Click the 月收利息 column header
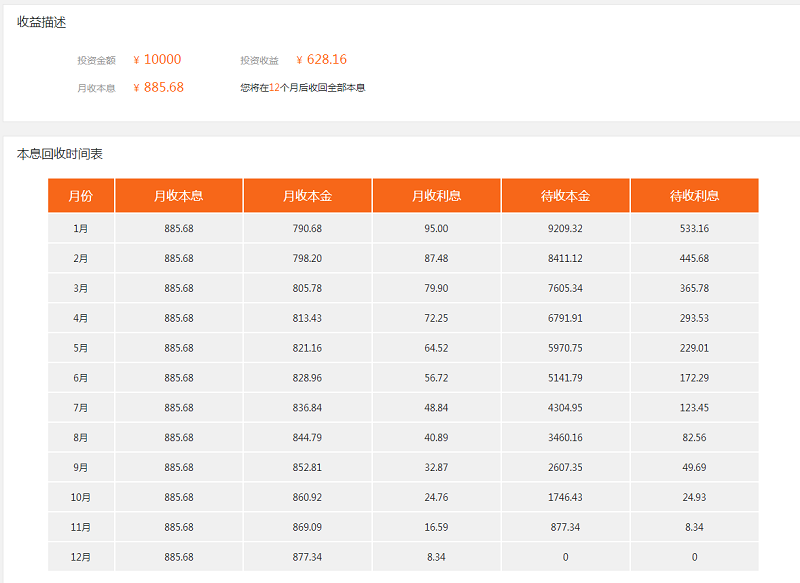Viewport: 800px width, 583px height. [x=437, y=195]
